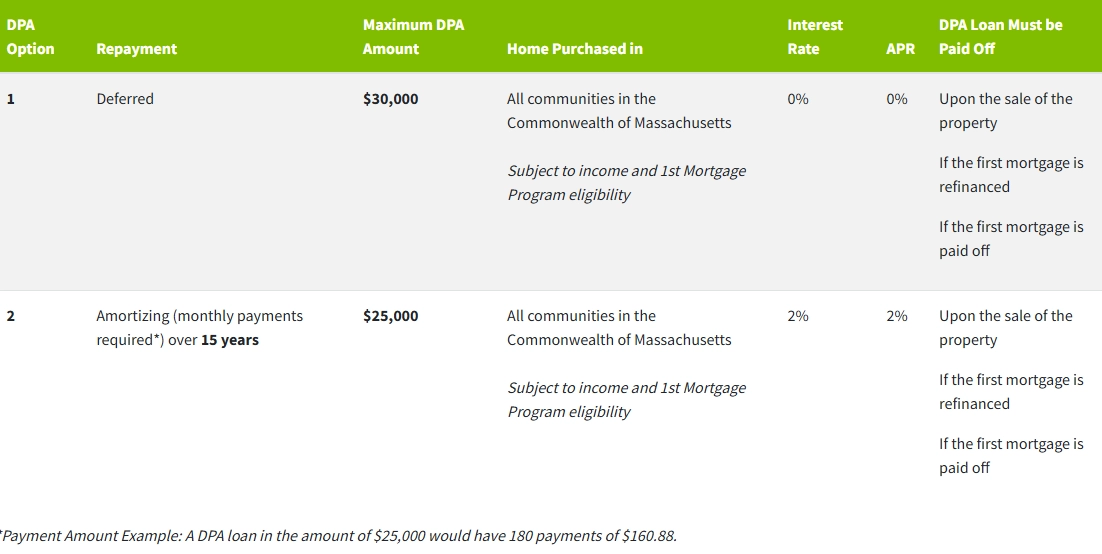
Task: Select the "Home Purchased in" header
Action: (574, 48)
